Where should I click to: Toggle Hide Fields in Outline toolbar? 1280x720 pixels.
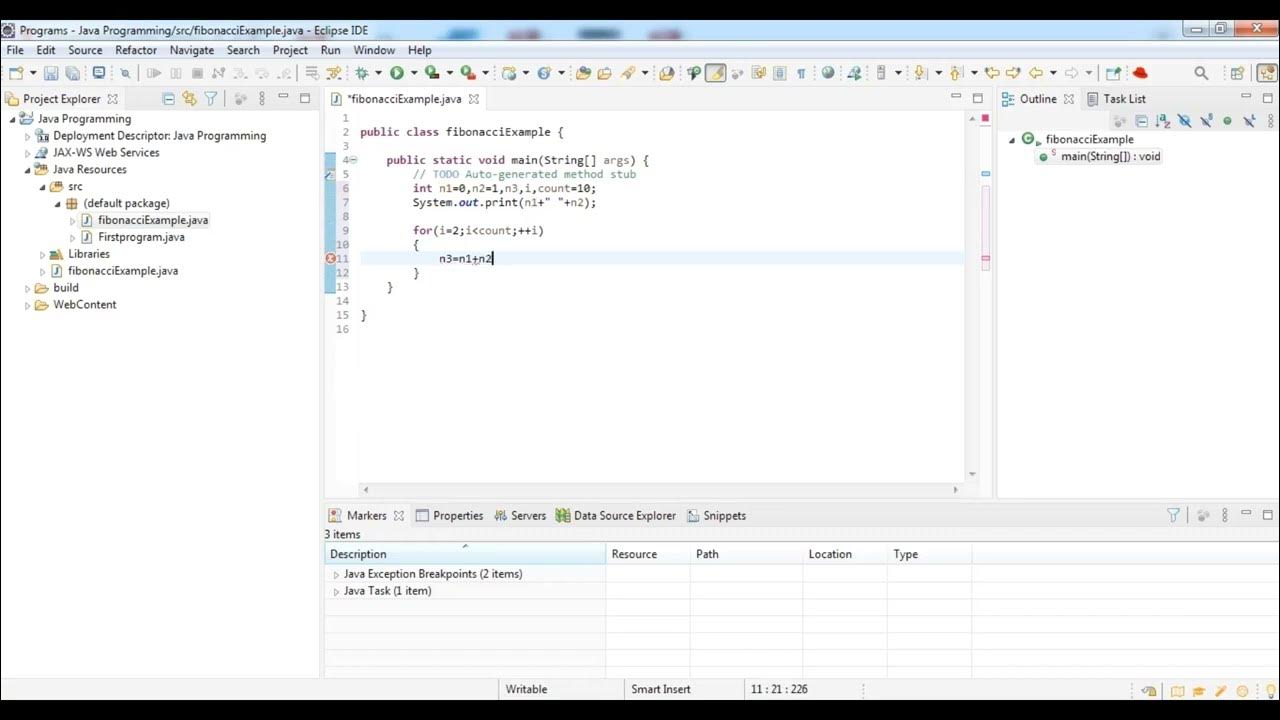pyautogui.click(x=1185, y=121)
